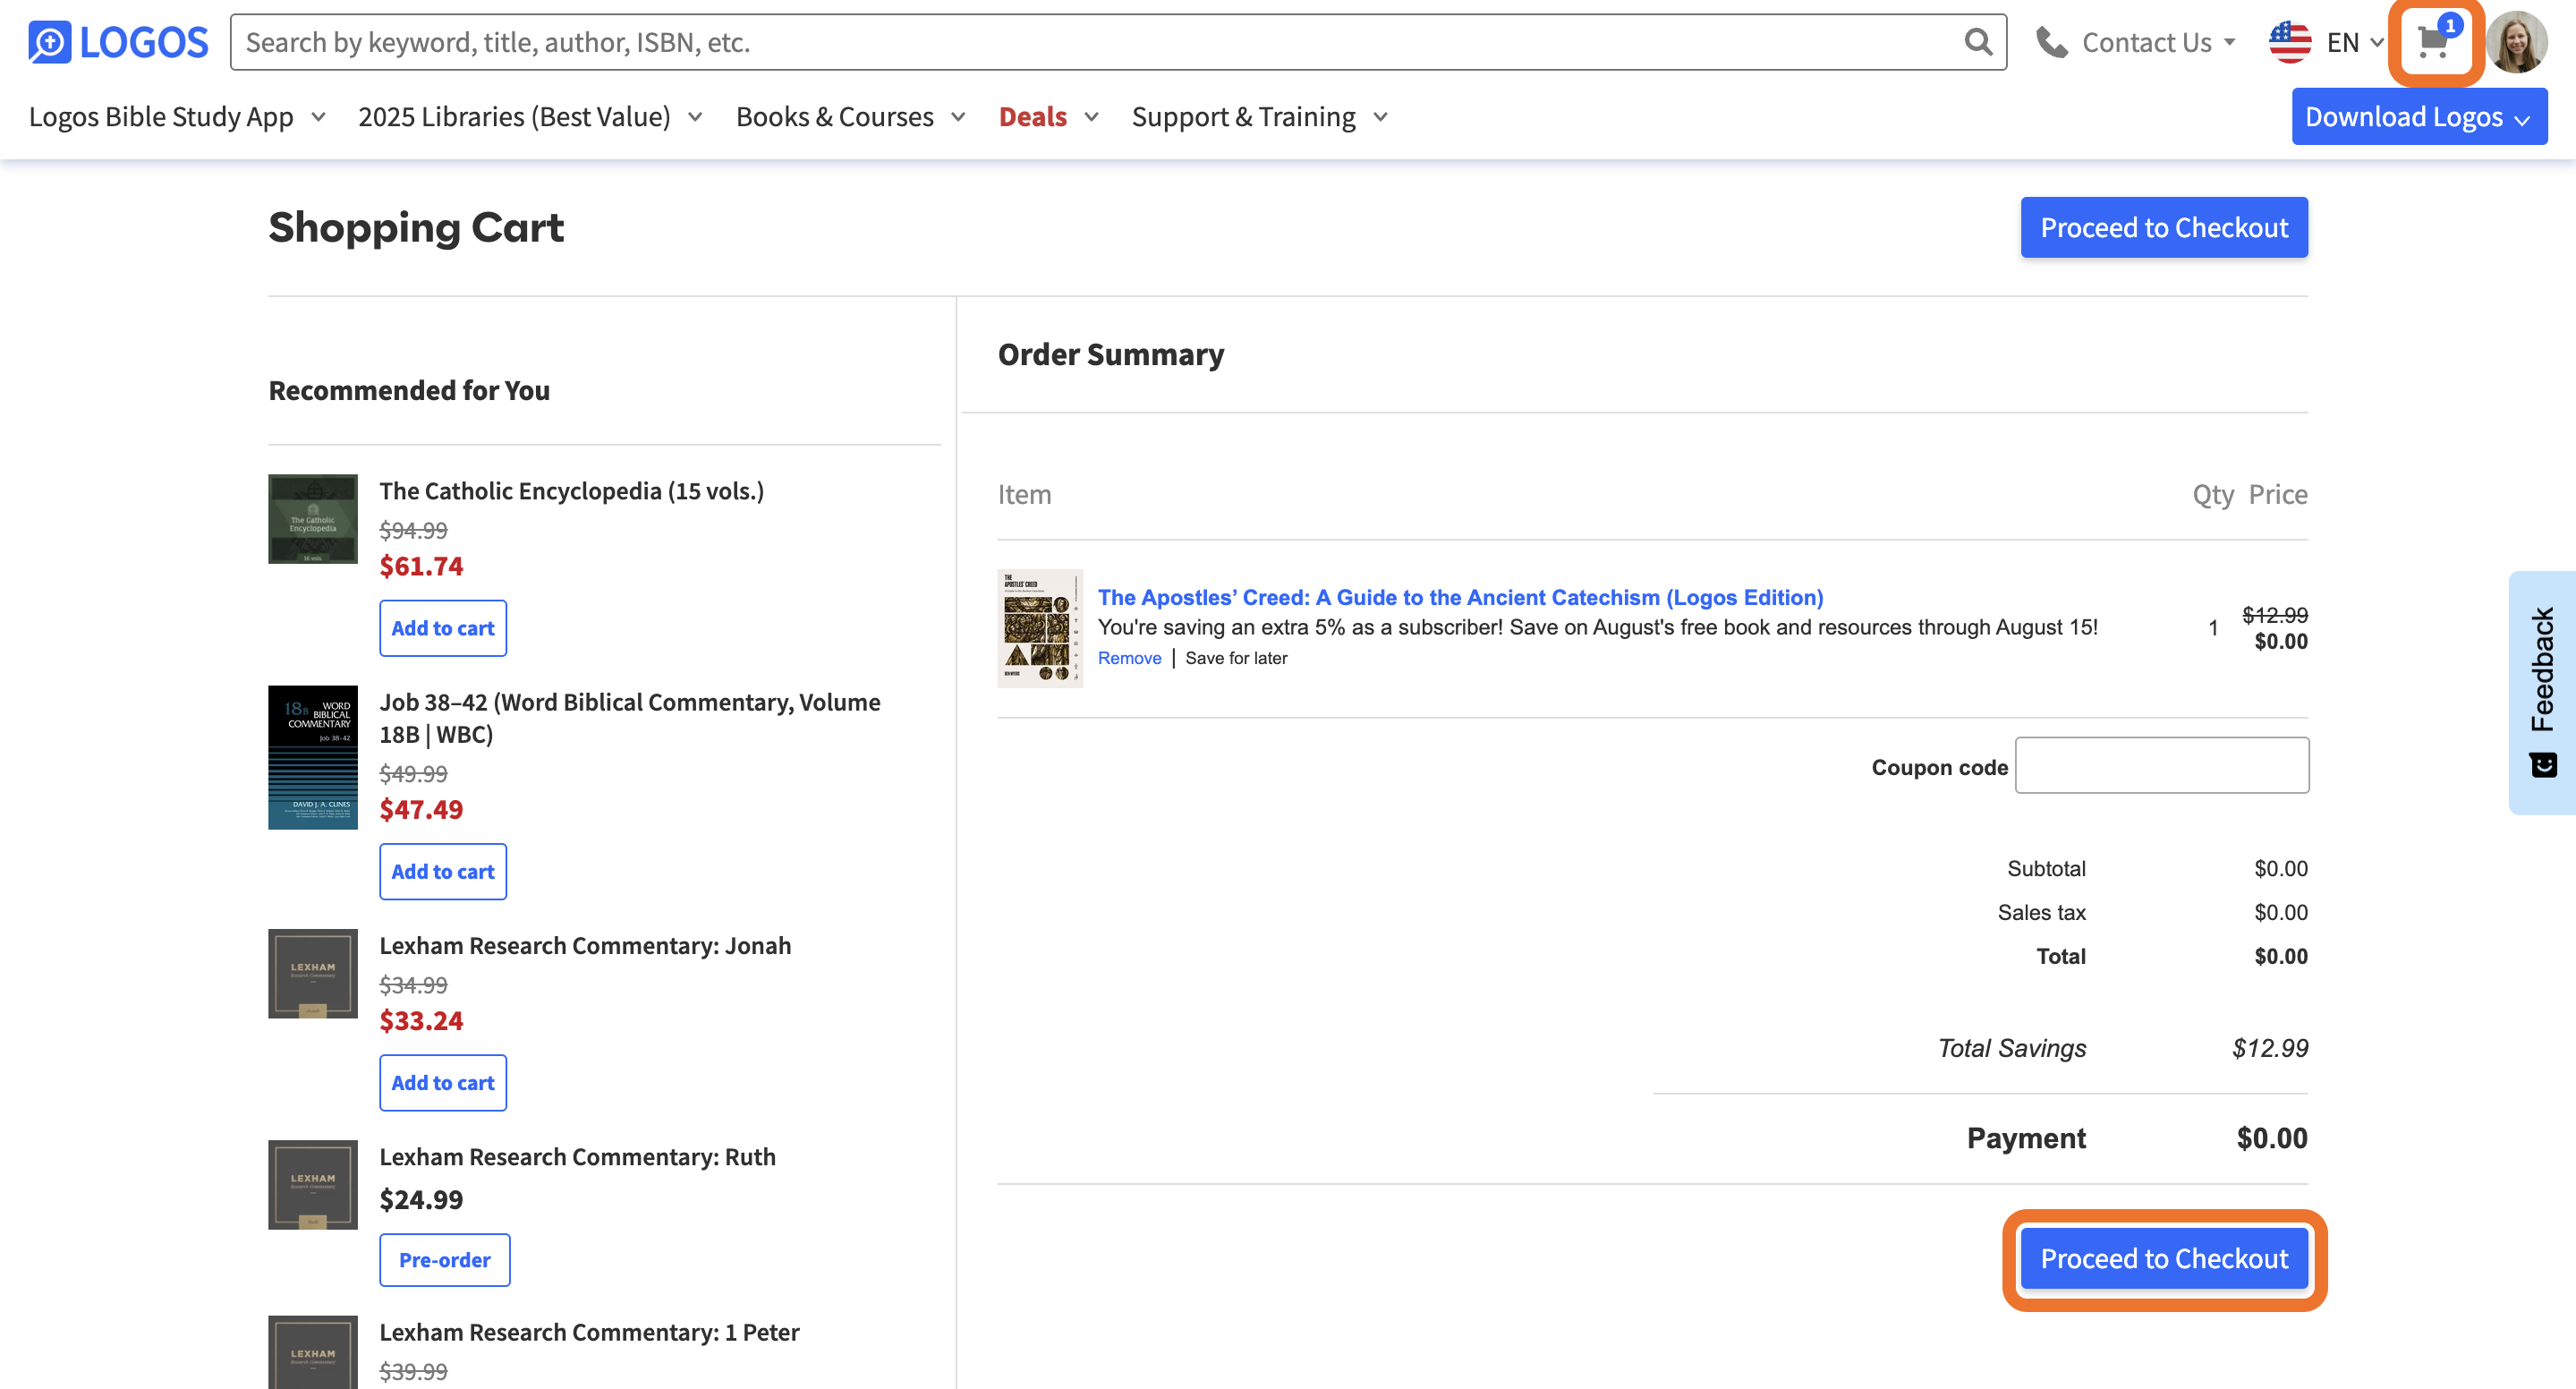The image size is (2576, 1389).
Task: Select the Payment $0.00 amount
Action: pyautogui.click(x=2272, y=1138)
